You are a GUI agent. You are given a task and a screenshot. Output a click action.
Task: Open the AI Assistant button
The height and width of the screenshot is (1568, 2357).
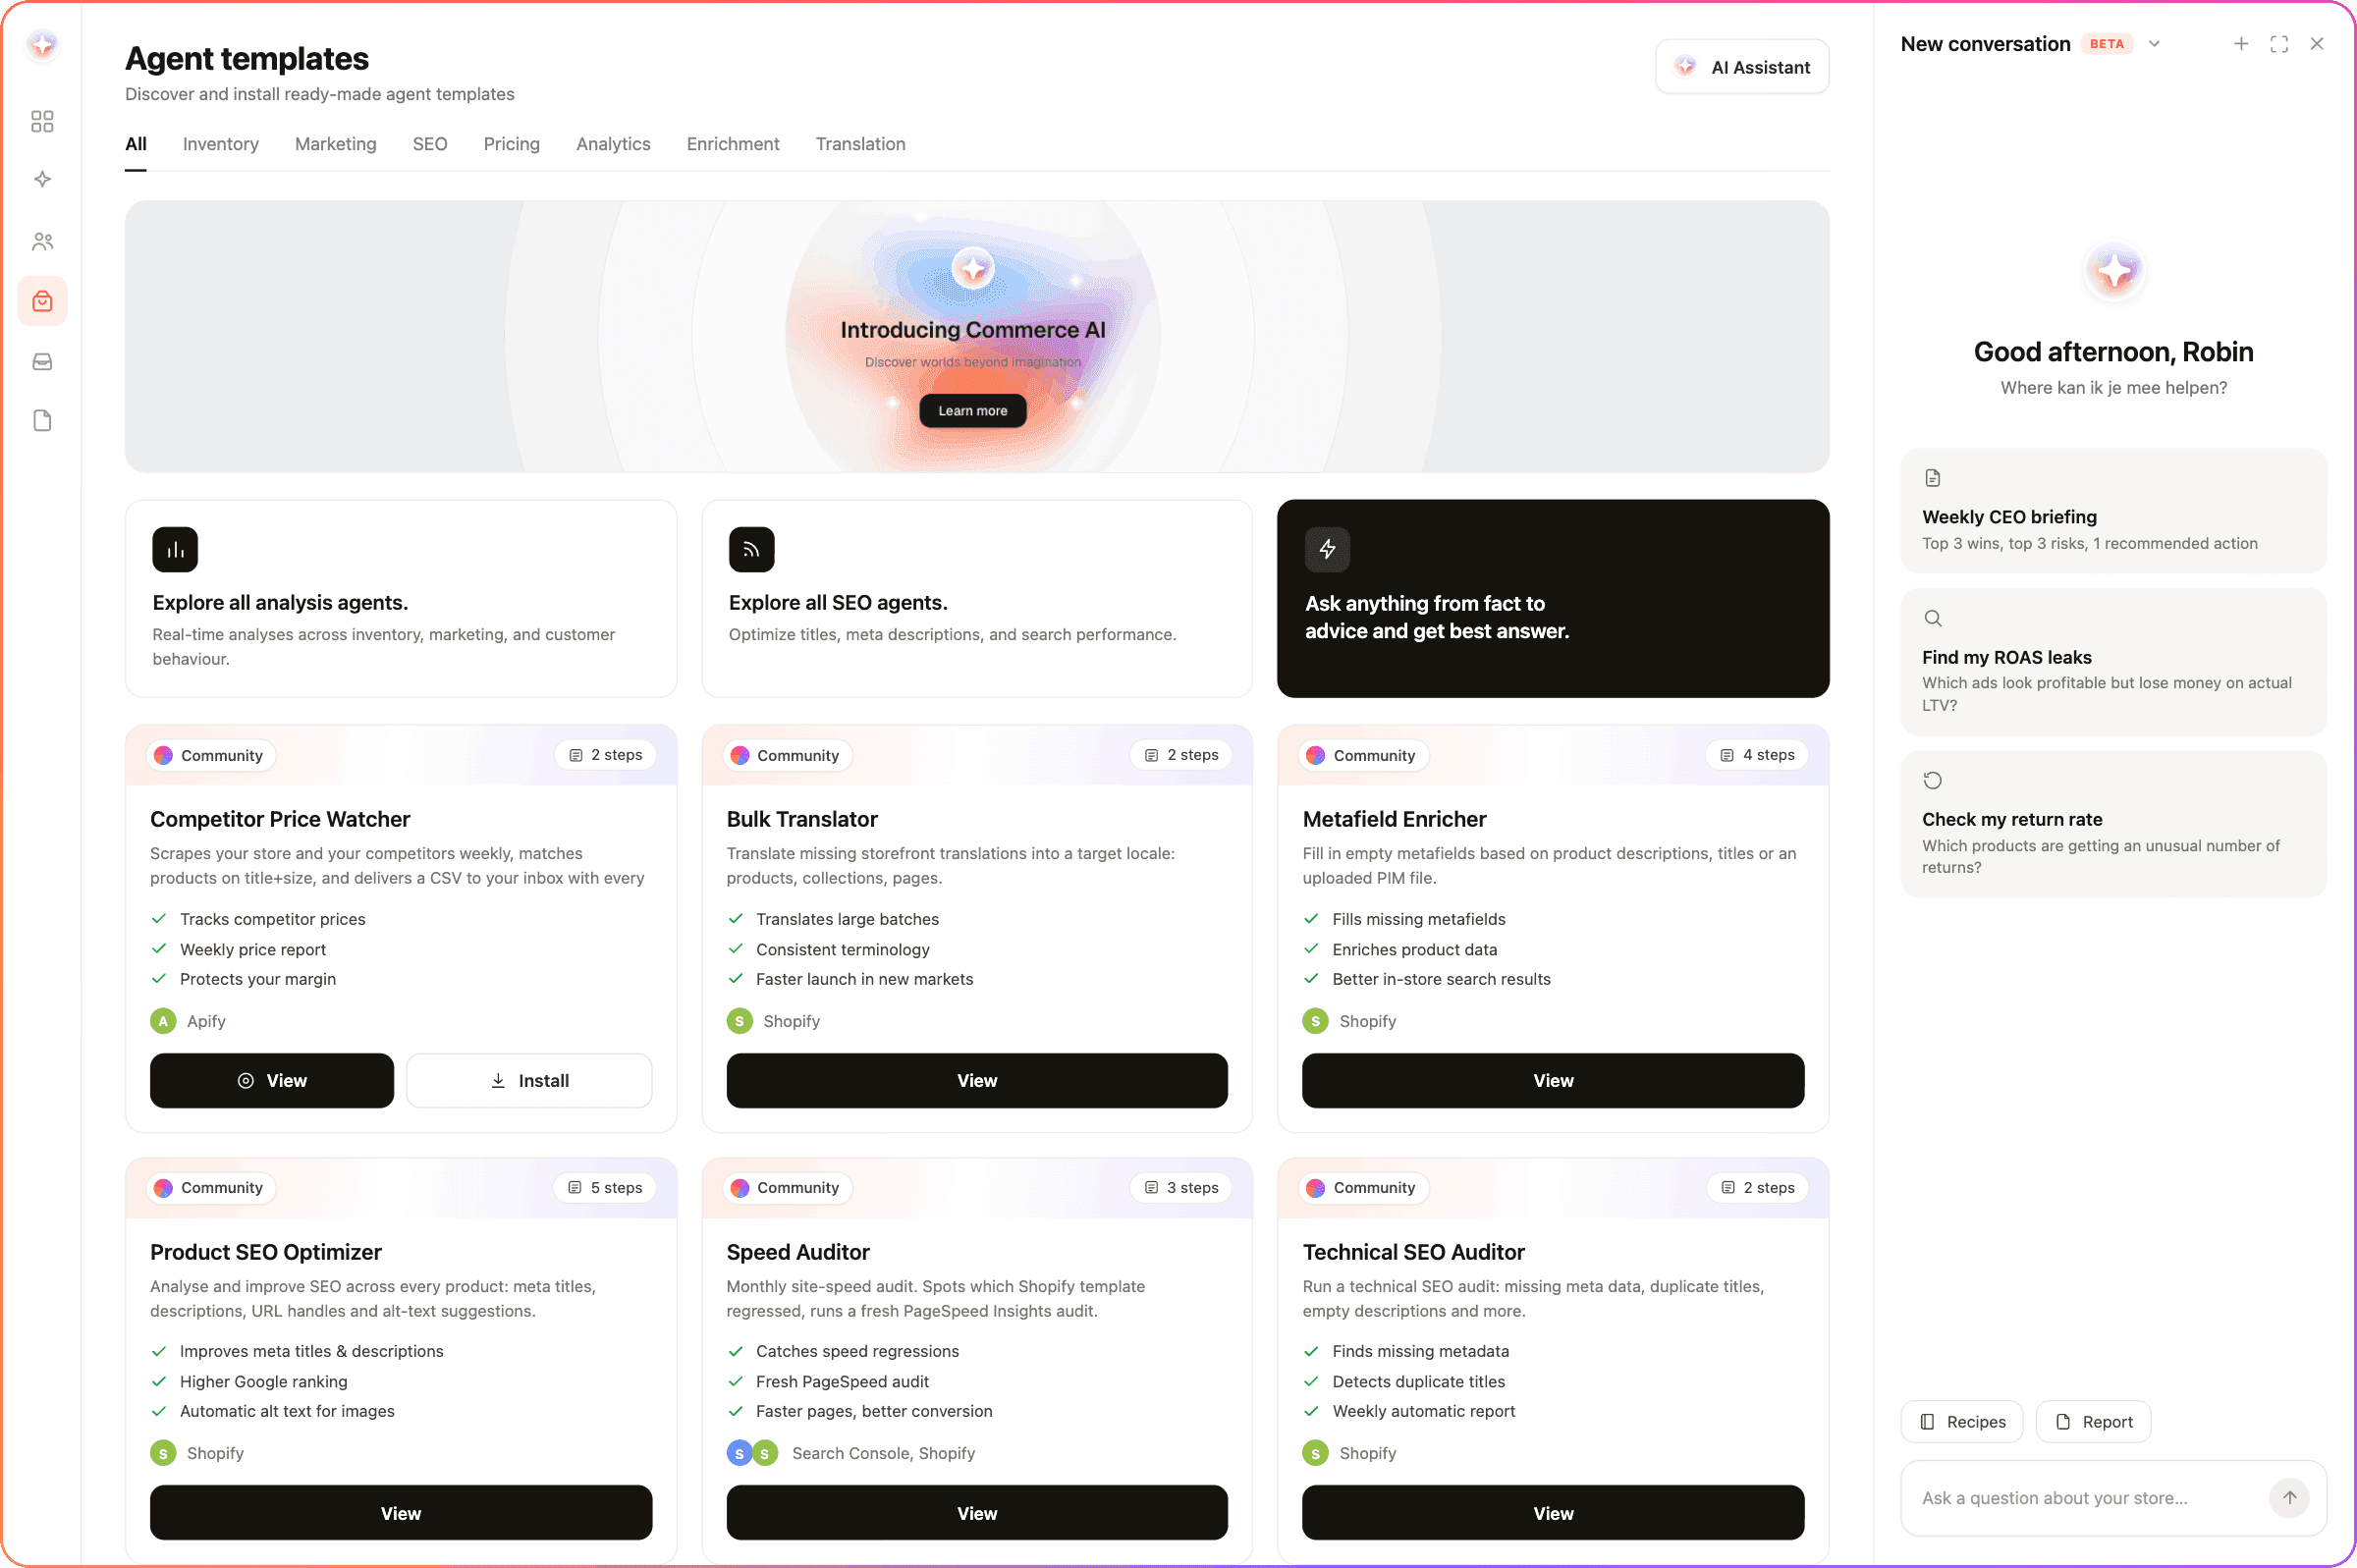tap(1741, 67)
